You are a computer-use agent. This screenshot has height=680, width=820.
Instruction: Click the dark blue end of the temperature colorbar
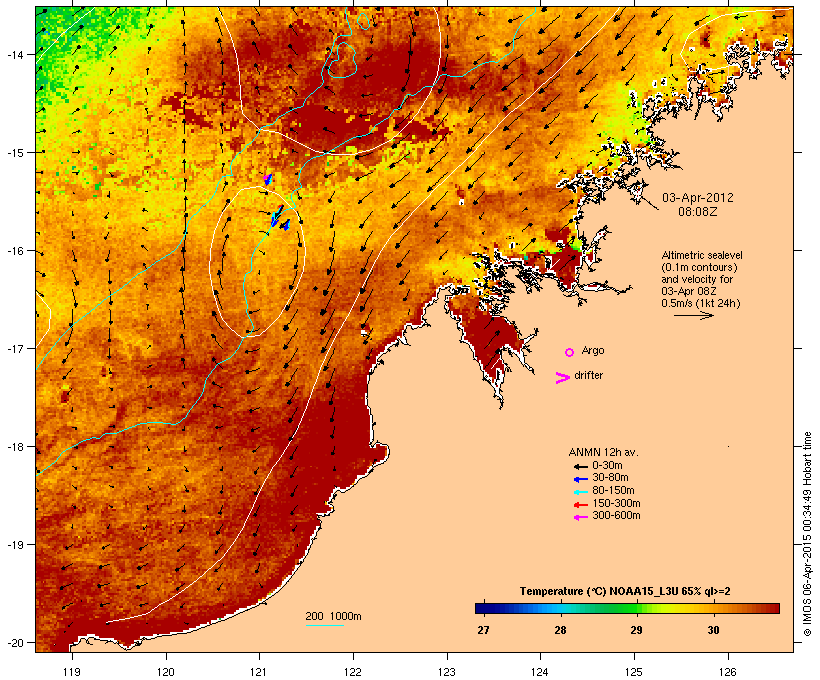tap(484, 608)
